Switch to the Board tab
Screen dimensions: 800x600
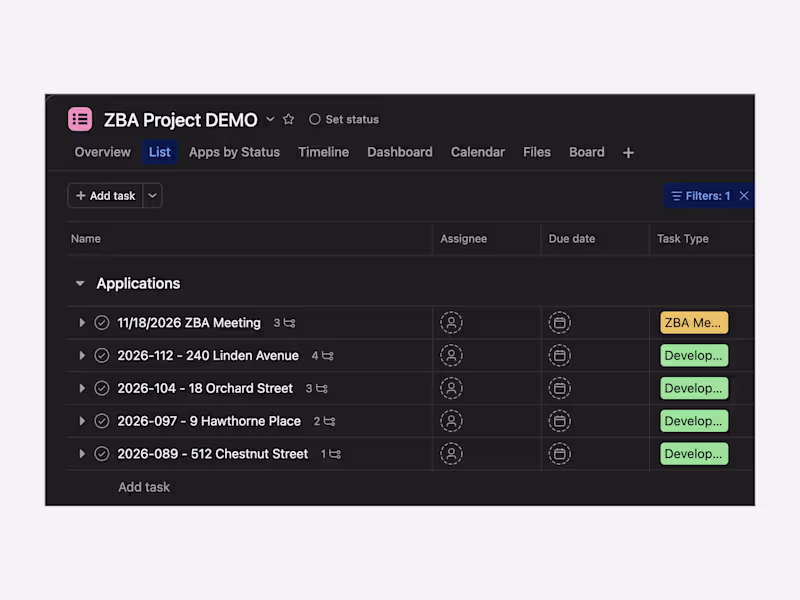(587, 152)
